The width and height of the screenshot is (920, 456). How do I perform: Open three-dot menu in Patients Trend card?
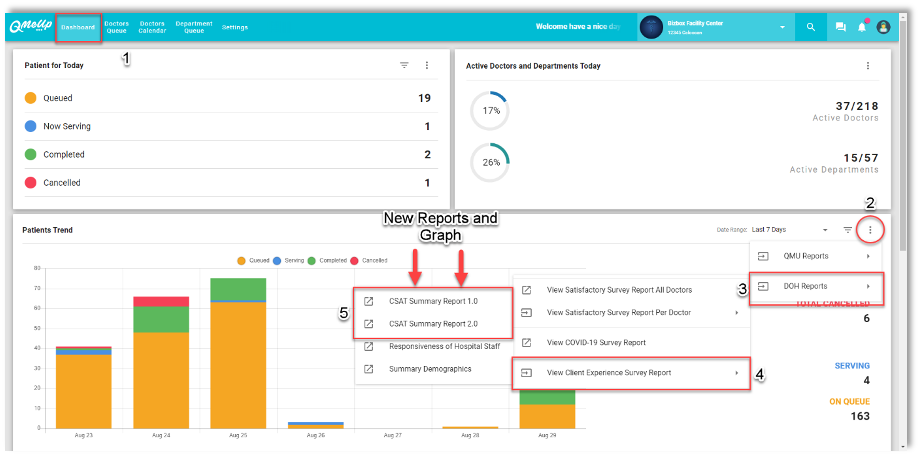coord(870,230)
